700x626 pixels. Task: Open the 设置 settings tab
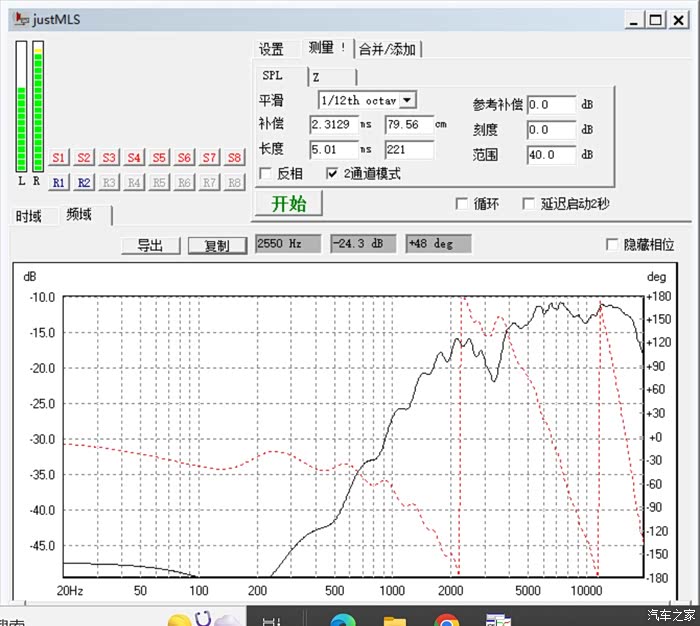(271, 49)
